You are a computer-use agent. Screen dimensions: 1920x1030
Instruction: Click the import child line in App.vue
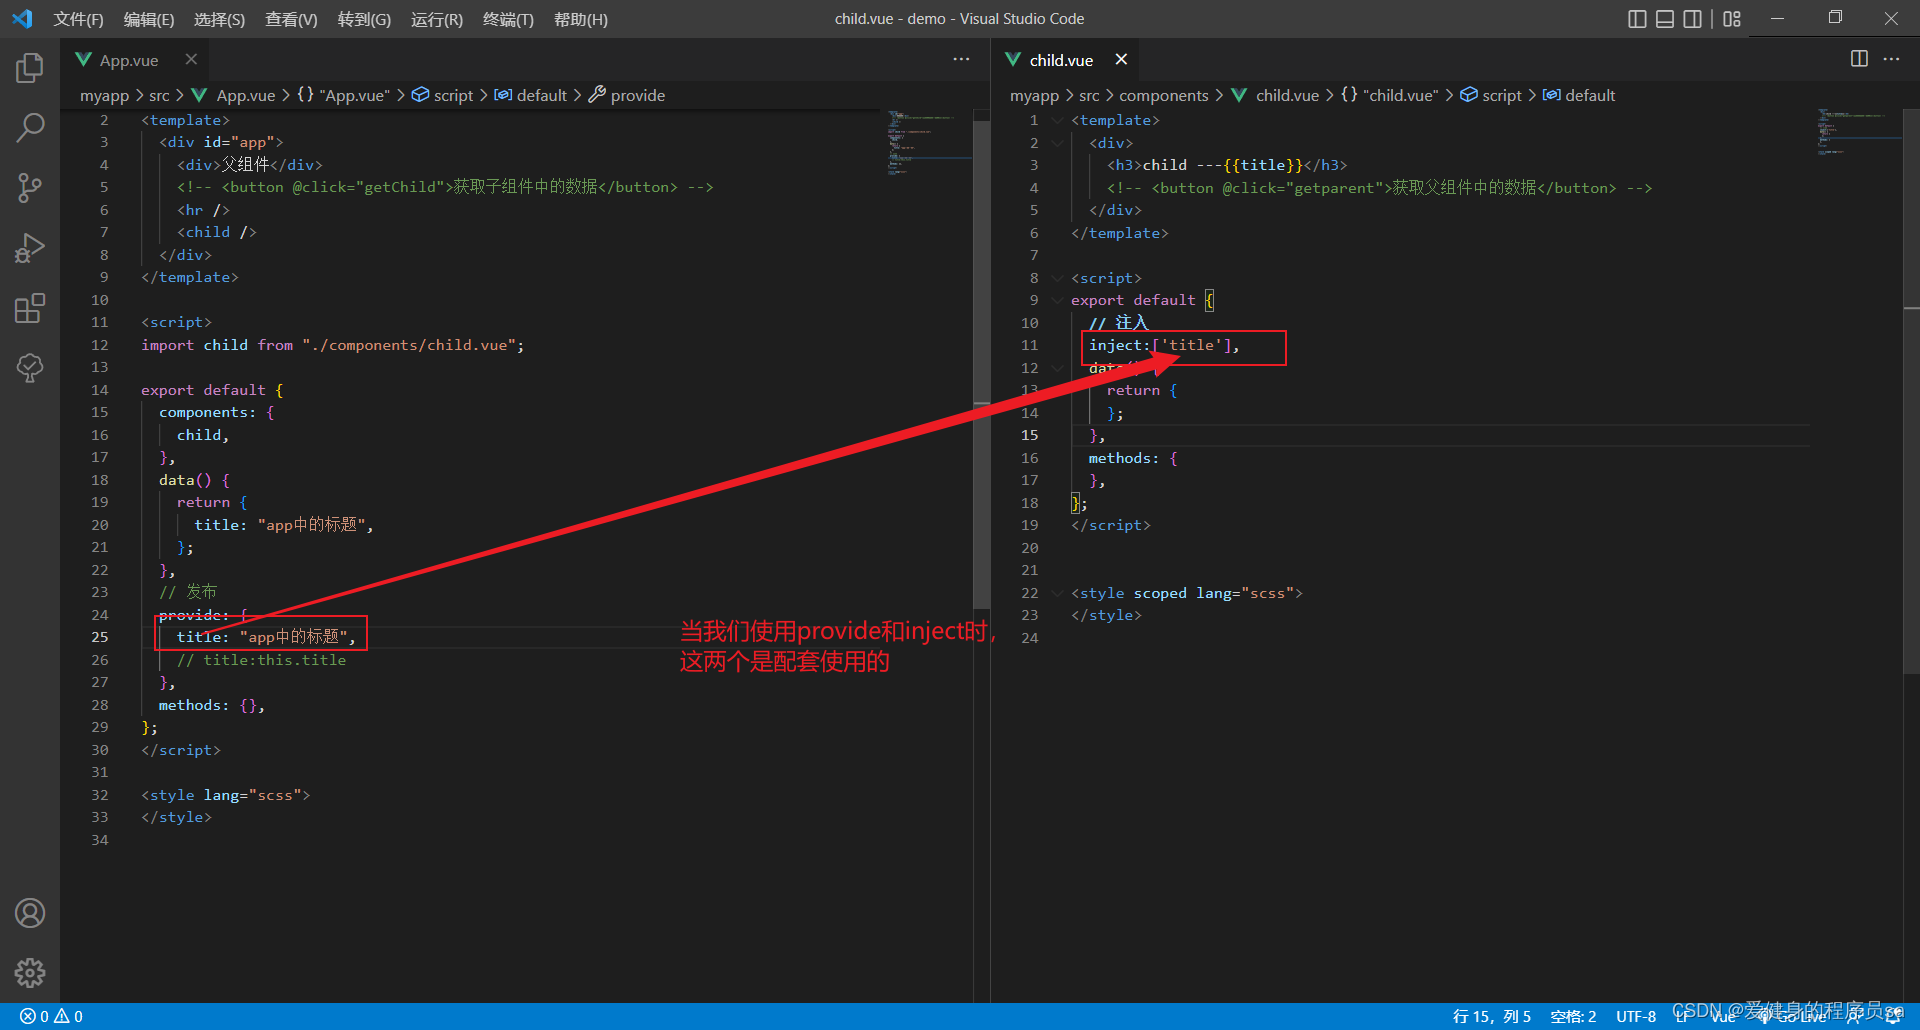(x=332, y=345)
